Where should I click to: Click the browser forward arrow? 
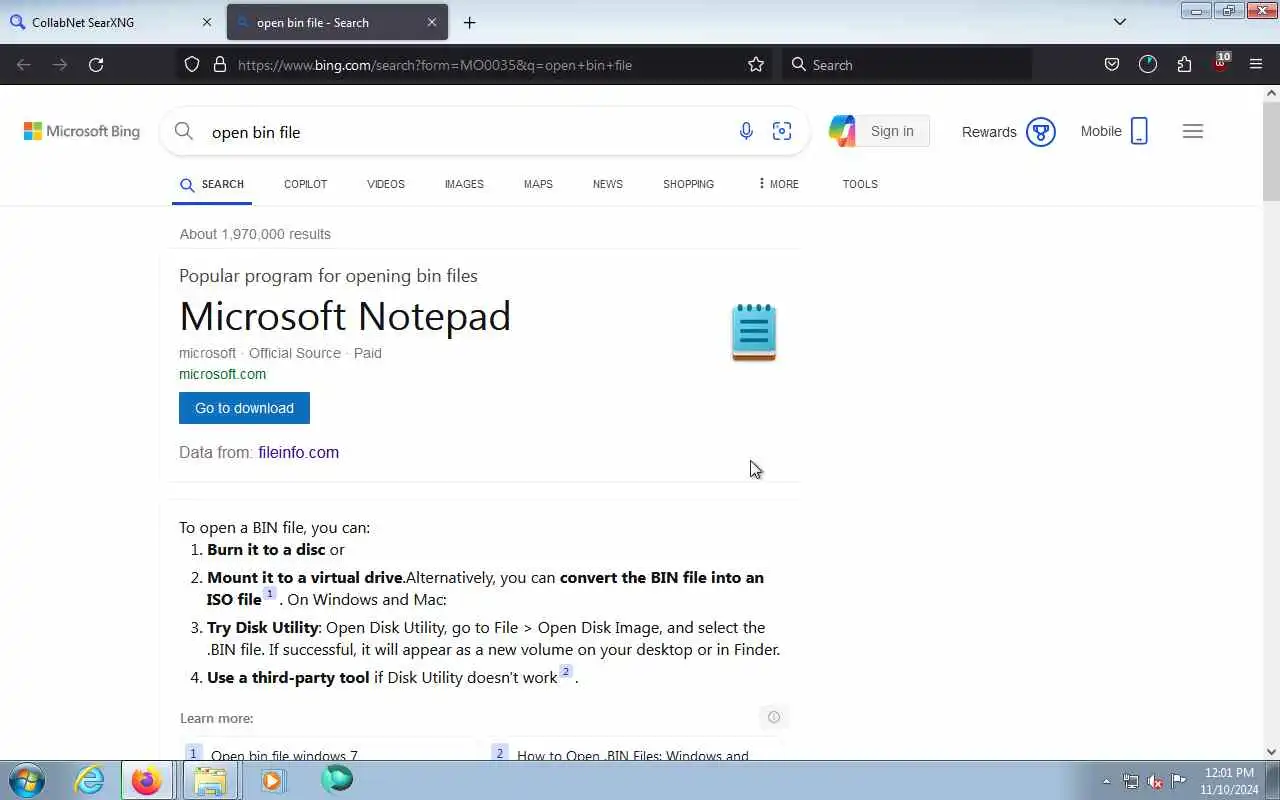pyautogui.click(x=60, y=65)
